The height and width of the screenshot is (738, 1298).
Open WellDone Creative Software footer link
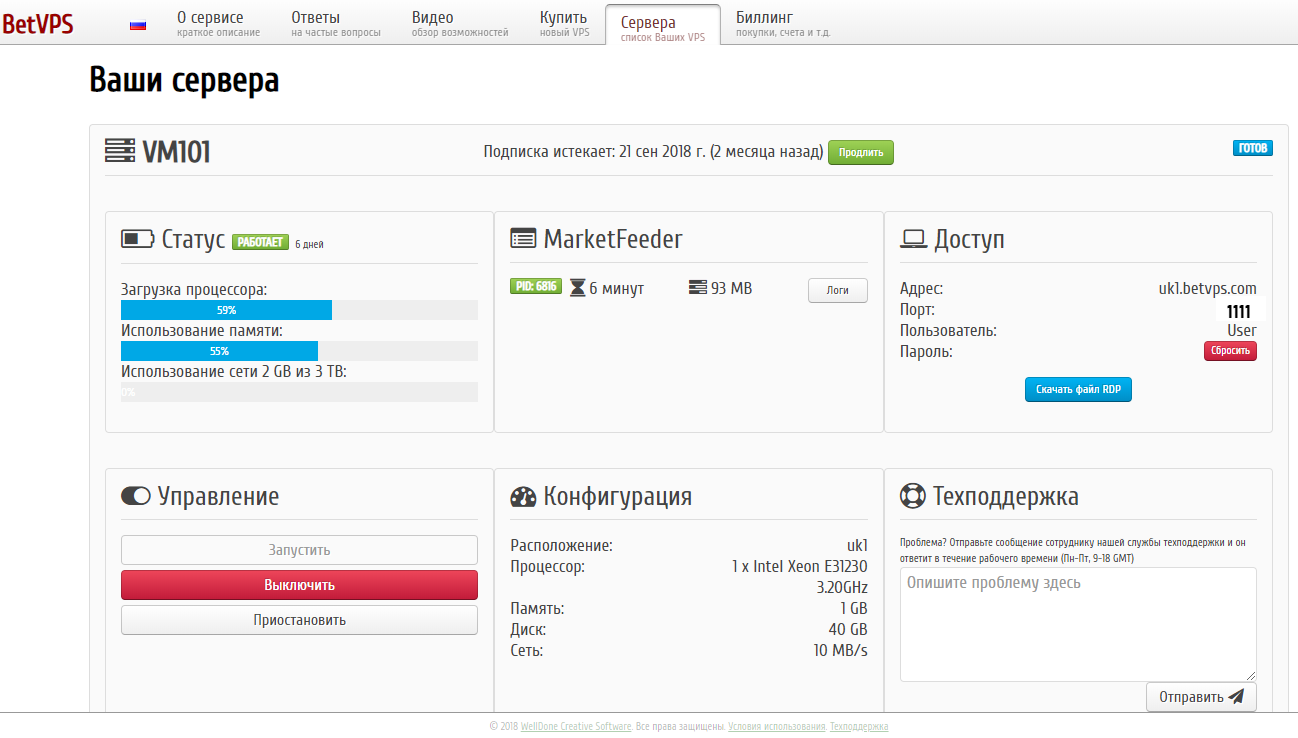tap(576, 727)
